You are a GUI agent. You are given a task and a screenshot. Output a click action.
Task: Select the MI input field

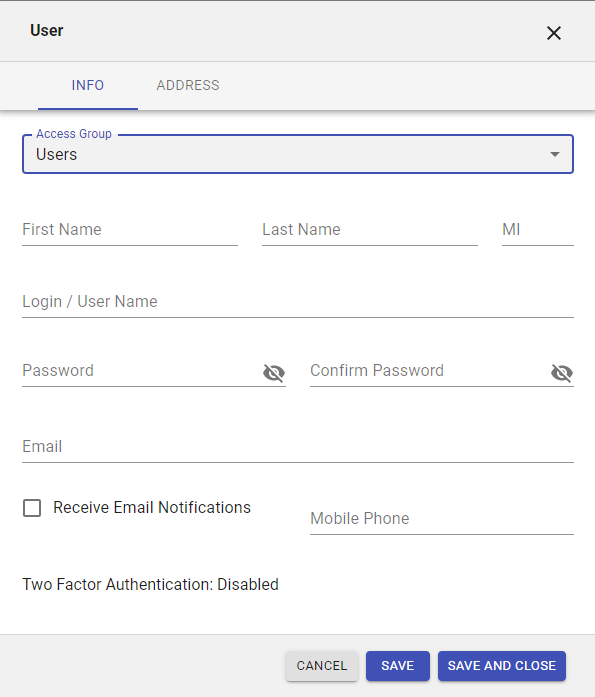tap(538, 230)
